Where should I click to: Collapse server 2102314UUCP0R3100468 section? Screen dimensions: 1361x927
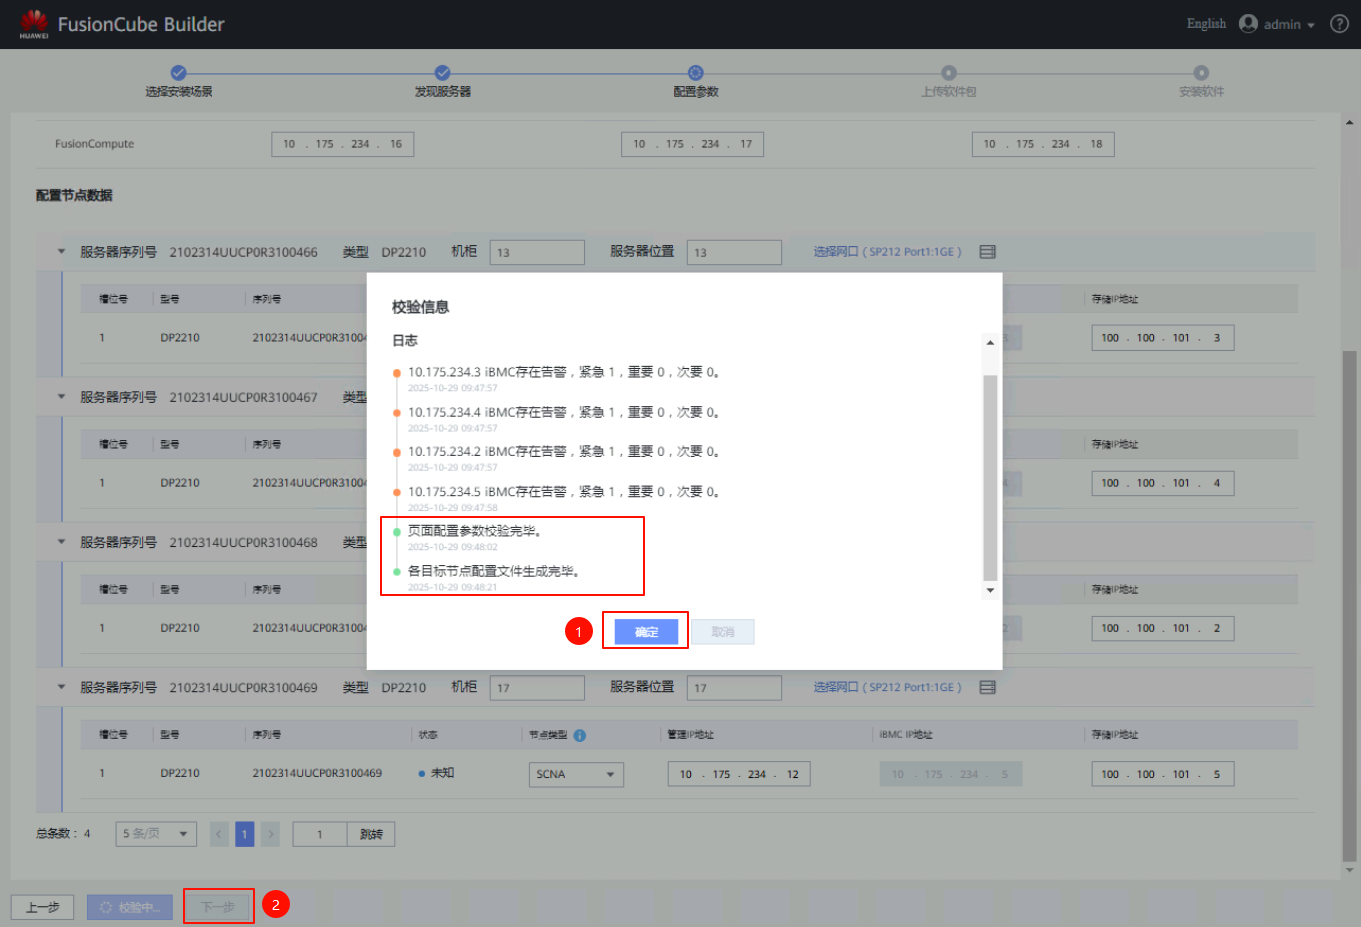tap(61, 542)
